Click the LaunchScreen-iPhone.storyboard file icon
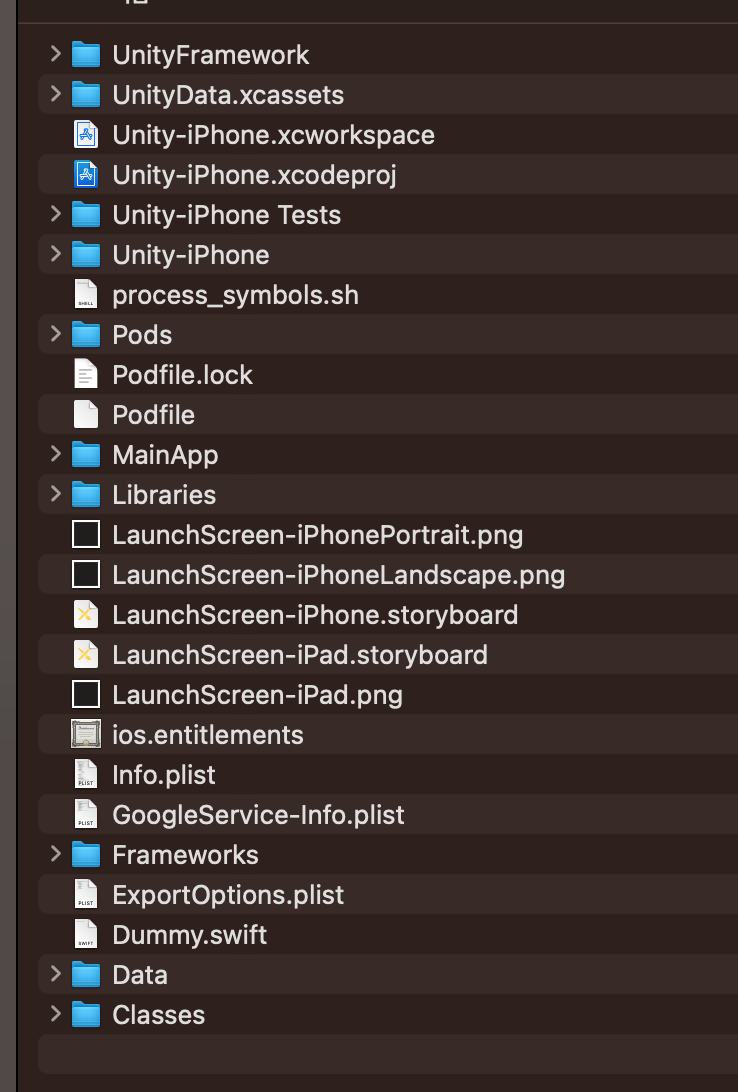Viewport: 738px width, 1092px height. [86, 614]
